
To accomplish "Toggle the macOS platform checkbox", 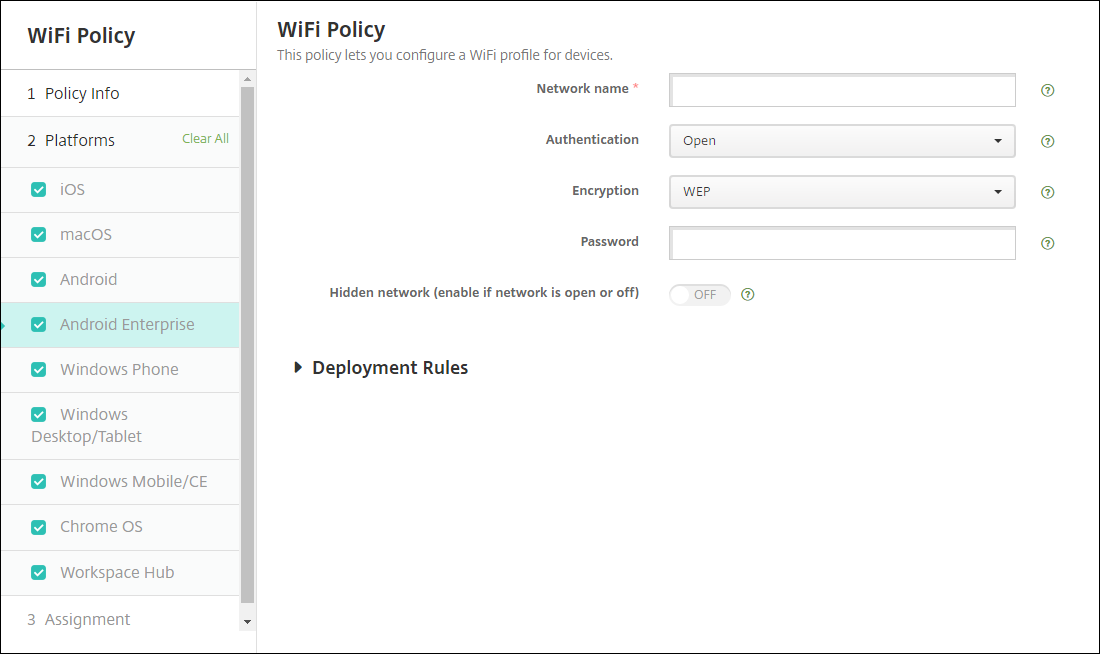I will (39, 234).
